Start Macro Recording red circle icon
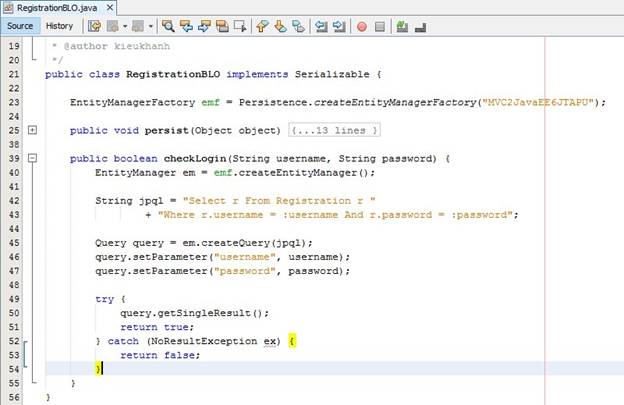The width and height of the screenshot is (624, 405). tap(362, 27)
